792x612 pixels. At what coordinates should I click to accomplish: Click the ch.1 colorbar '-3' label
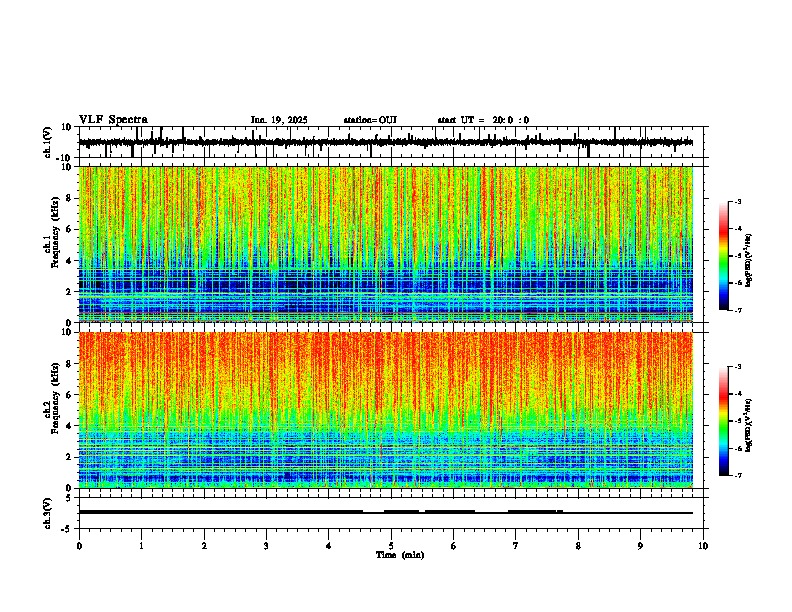pos(738,201)
